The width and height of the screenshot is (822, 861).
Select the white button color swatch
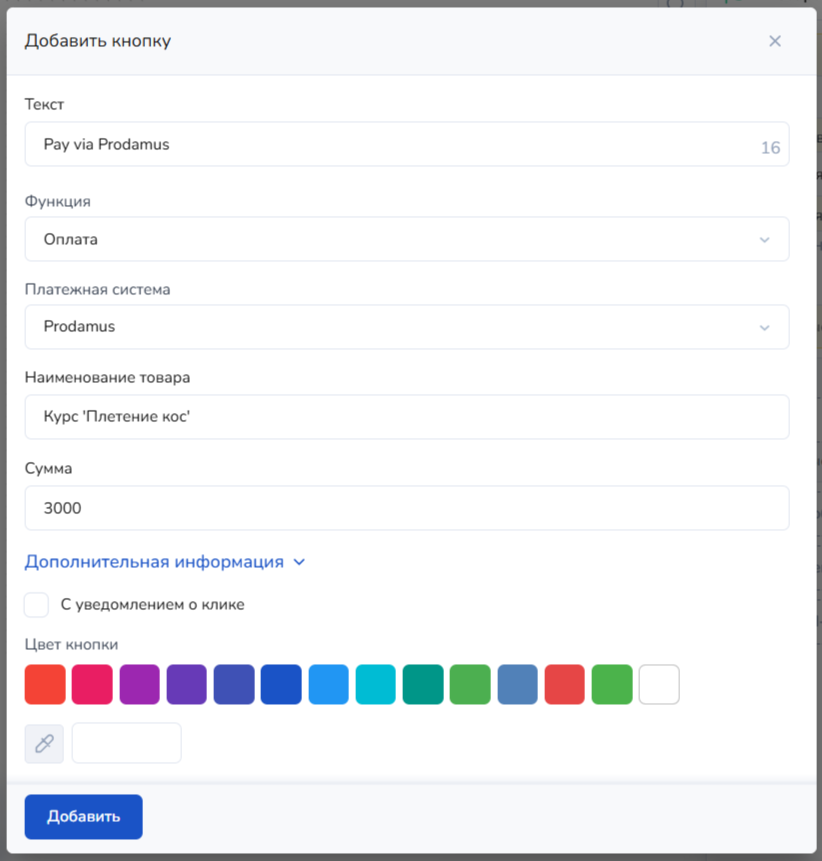click(659, 685)
